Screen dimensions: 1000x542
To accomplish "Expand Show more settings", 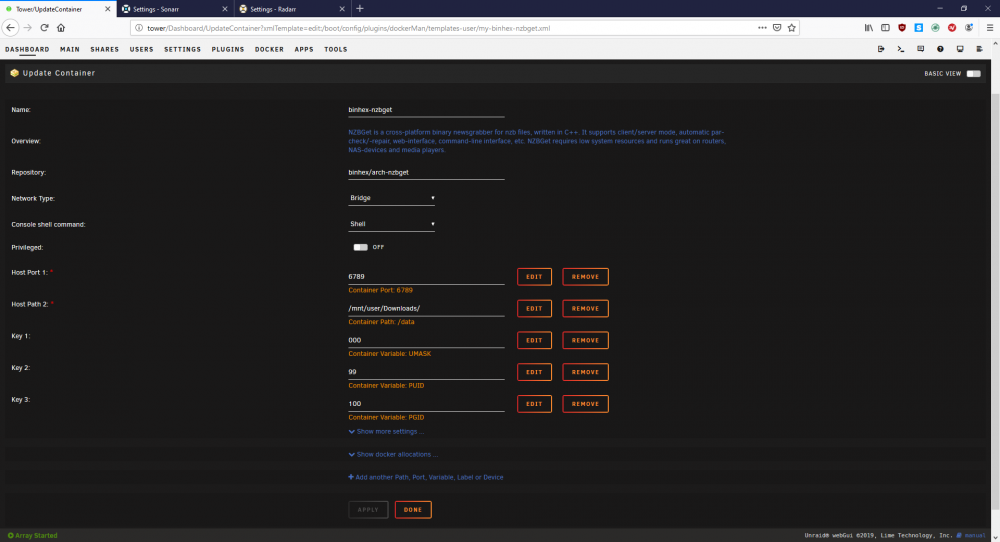I will (x=386, y=432).
